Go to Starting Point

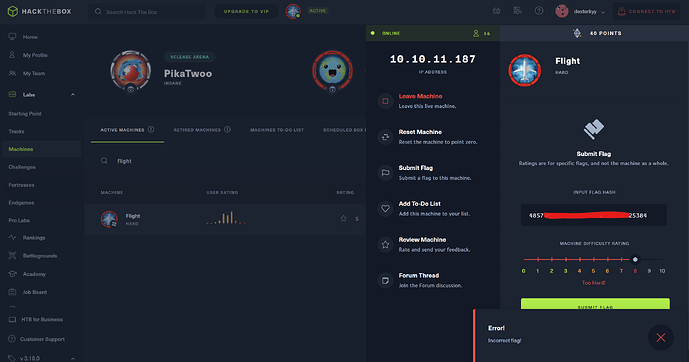coord(25,113)
